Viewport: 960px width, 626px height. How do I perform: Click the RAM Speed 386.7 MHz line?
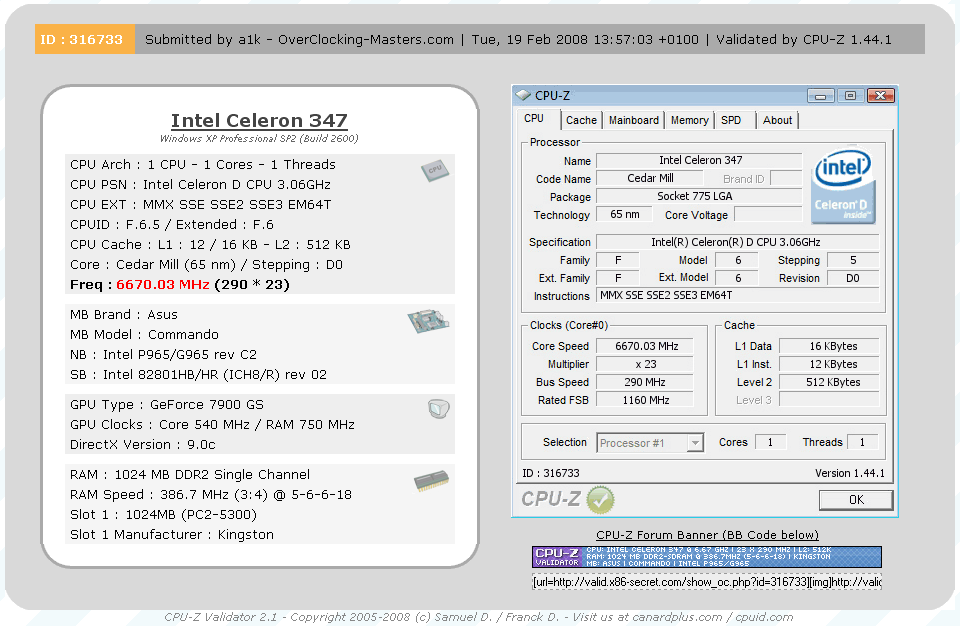click(x=211, y=494)
